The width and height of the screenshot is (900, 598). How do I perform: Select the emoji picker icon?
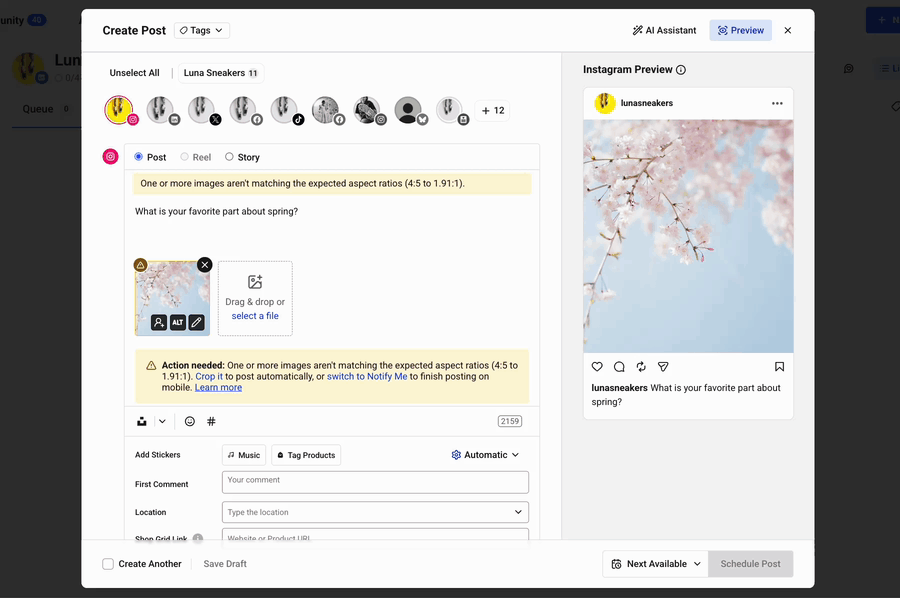click(x=189, y=421)
